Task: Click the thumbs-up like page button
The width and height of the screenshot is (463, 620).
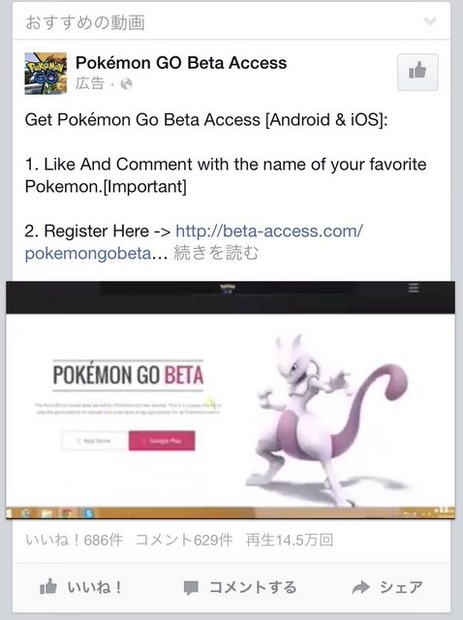Action: point(418,72)
